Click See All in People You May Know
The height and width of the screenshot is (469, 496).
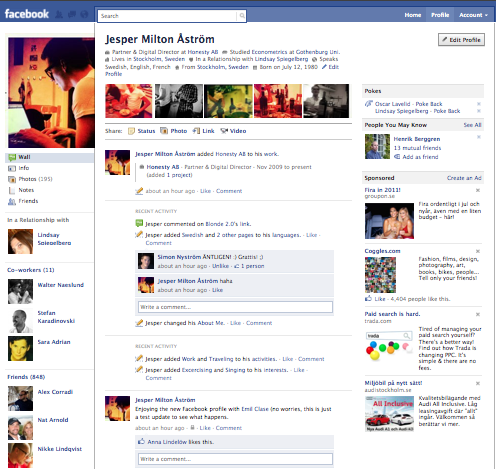[472, 125]
